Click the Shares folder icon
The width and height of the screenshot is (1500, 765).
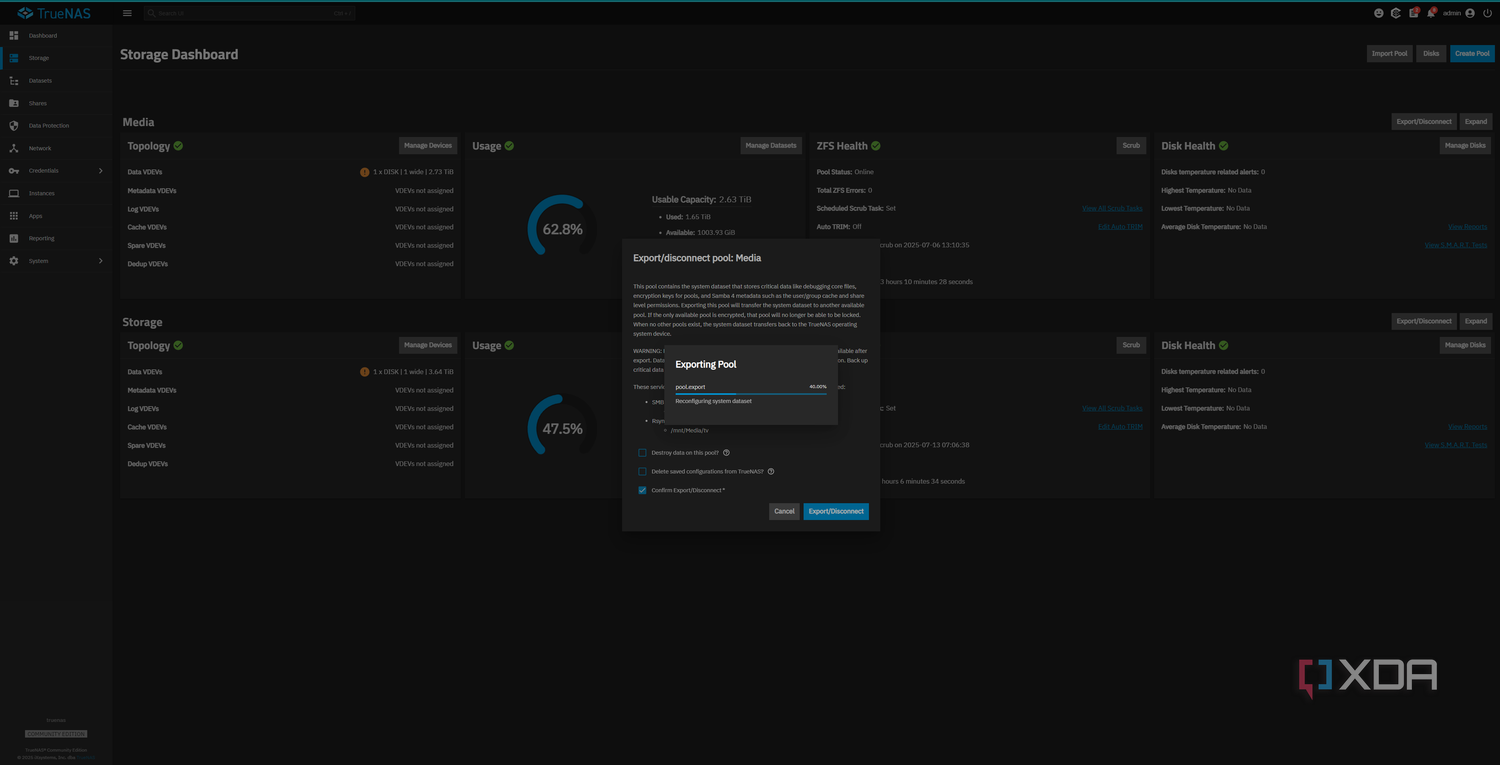[14, 103]
